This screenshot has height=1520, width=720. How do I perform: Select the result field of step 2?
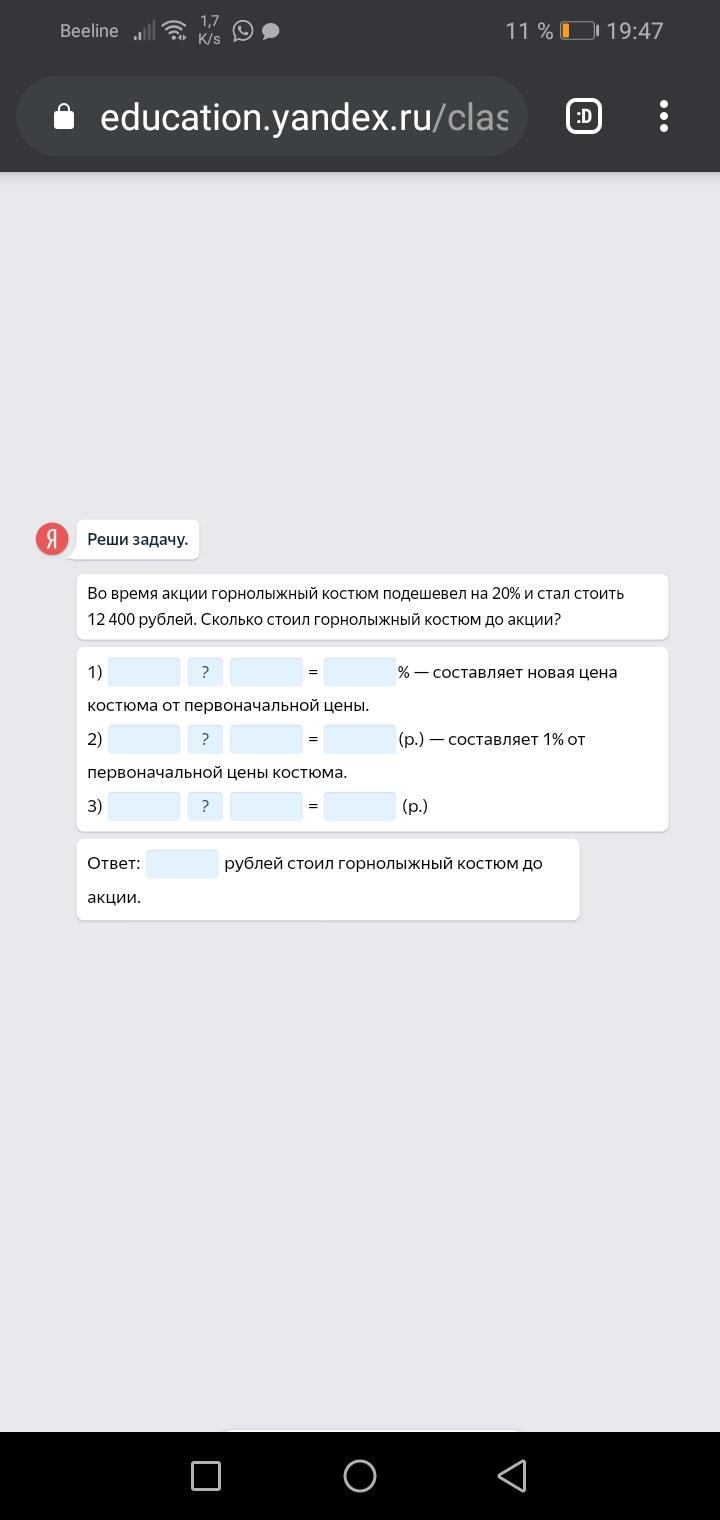[359, 739]
